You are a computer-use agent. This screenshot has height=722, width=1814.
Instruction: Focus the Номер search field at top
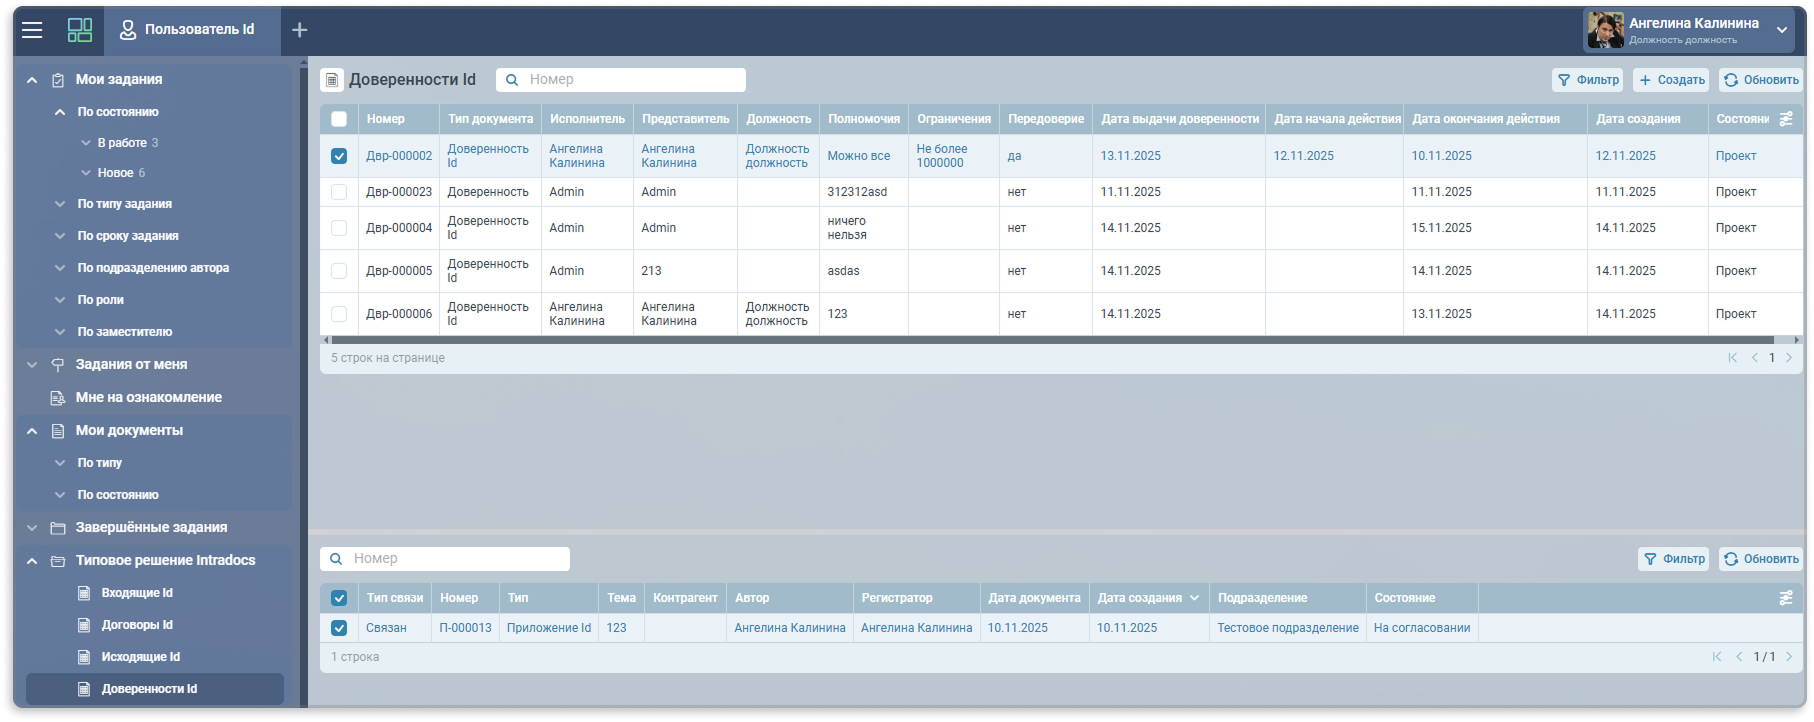[632, 80]
